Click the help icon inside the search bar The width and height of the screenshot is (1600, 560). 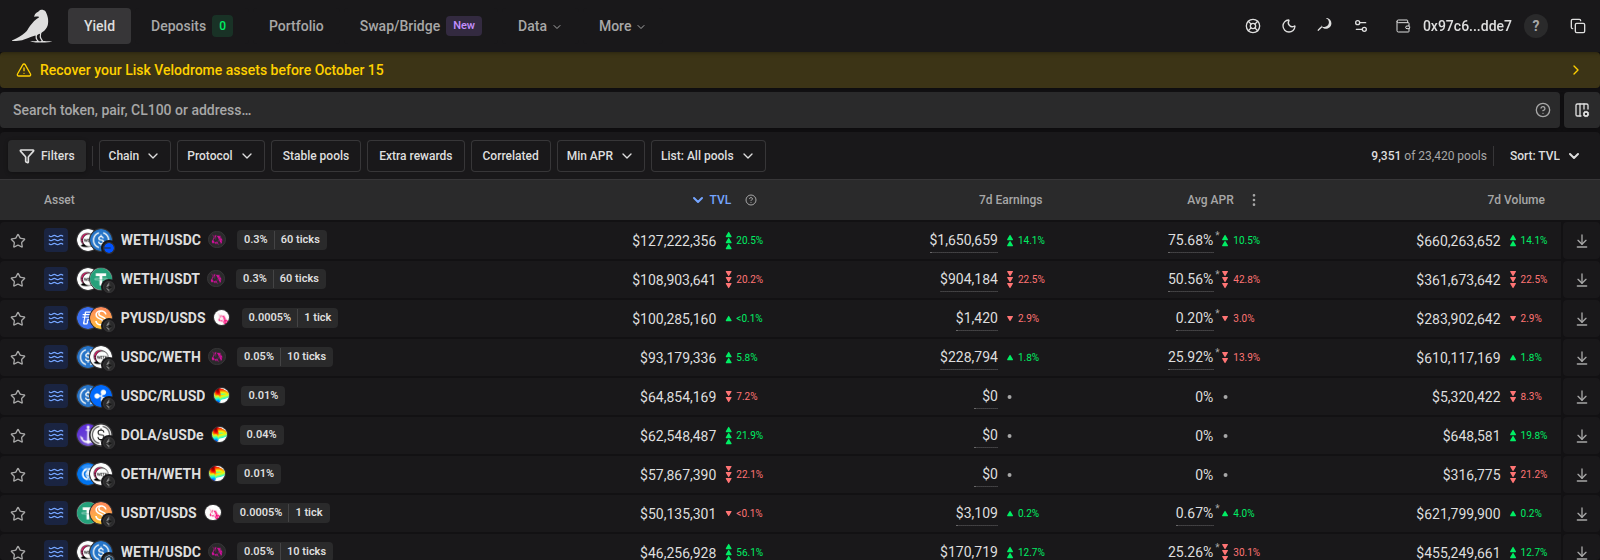coord(1543,110)
